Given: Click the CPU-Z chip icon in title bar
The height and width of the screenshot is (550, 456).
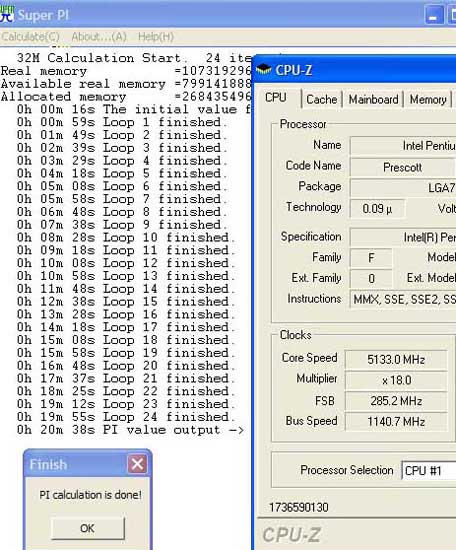Looking at the screenshot, I should point(263,70).
